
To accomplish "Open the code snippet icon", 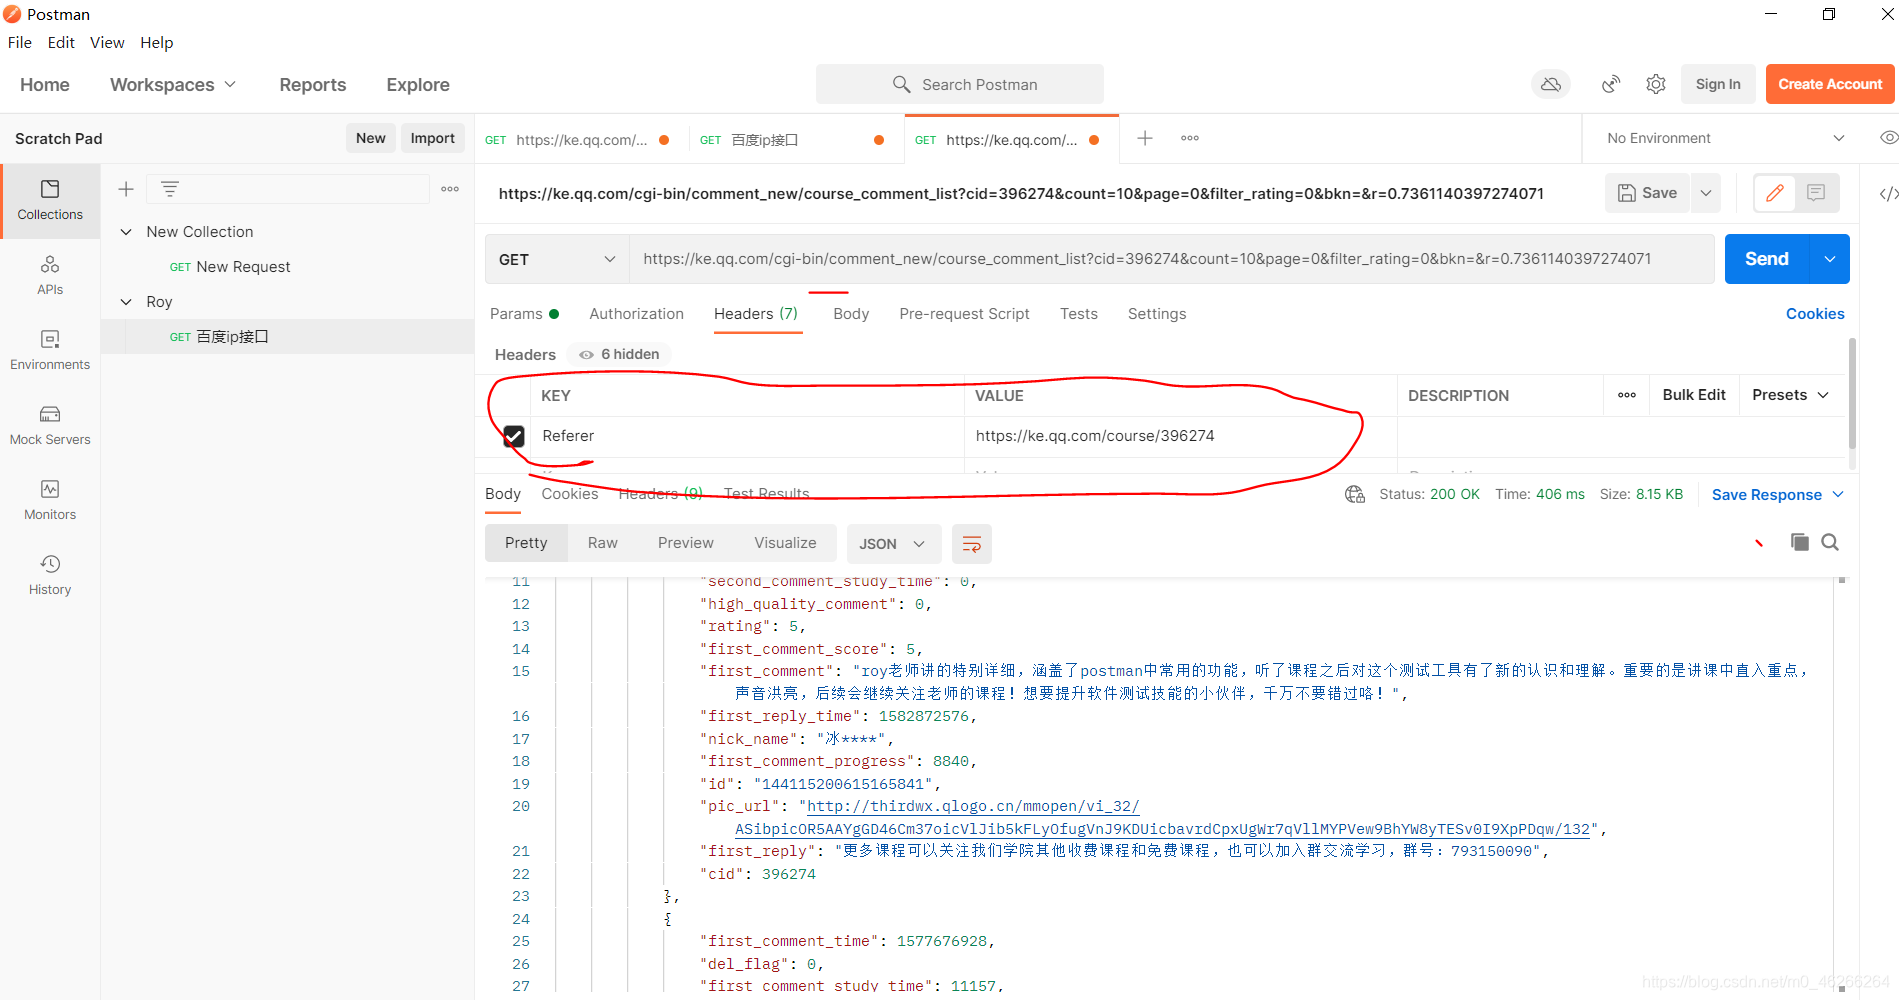I will click(x=1888, y=194).
